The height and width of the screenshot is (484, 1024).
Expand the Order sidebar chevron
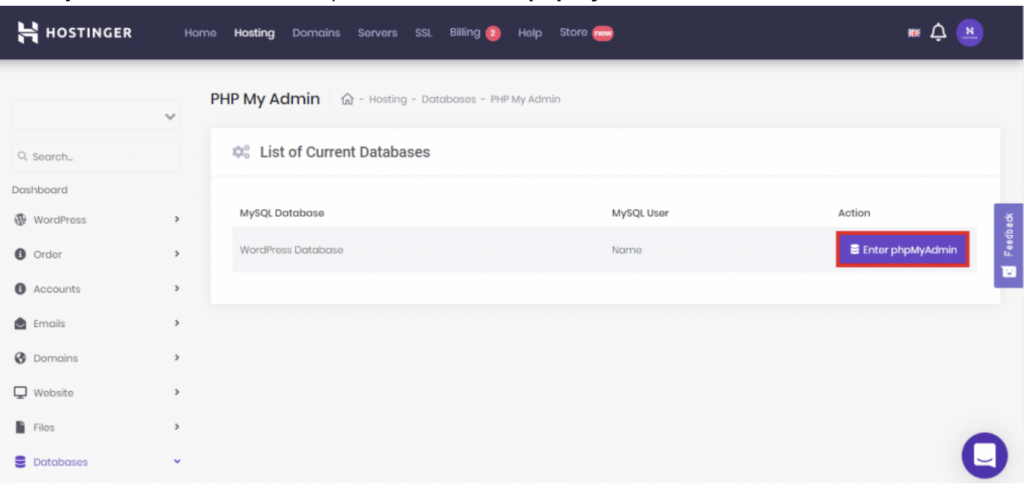(x=176, y=253)
